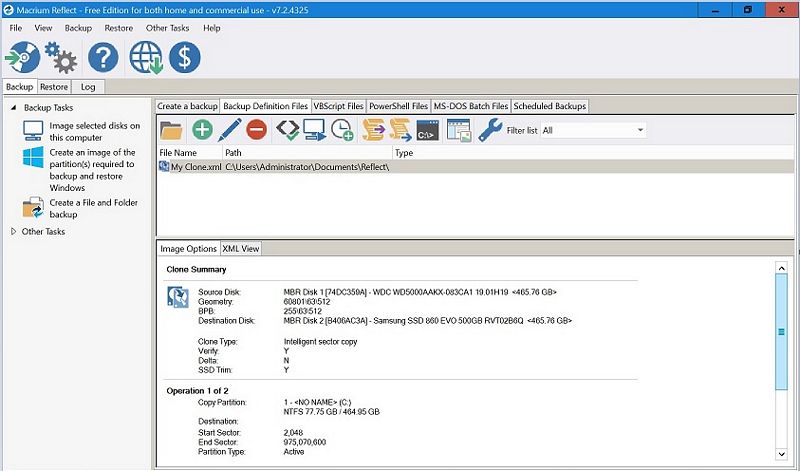This screenshot has width=800, height=471.
Task: Switch to Scheduled Backups tab
Action: [549, 106]
